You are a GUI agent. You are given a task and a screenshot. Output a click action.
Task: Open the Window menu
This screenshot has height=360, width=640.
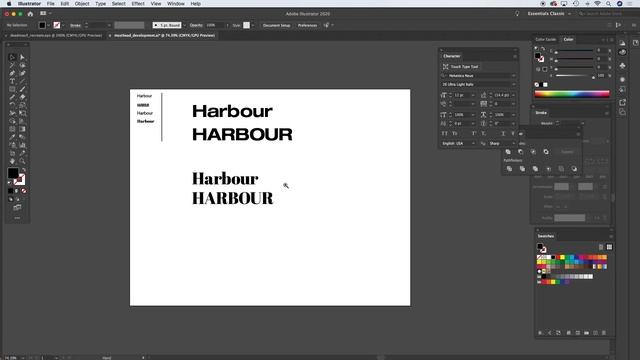(x=176, y=4)
